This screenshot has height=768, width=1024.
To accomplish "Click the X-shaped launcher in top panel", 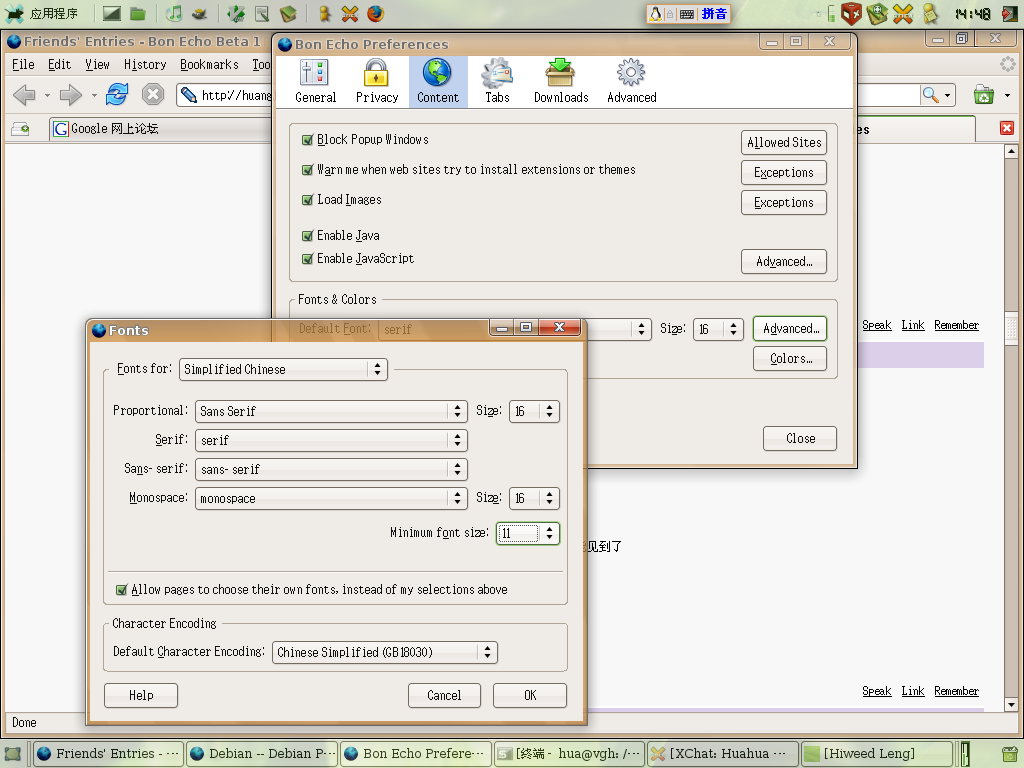I will 350,13.
